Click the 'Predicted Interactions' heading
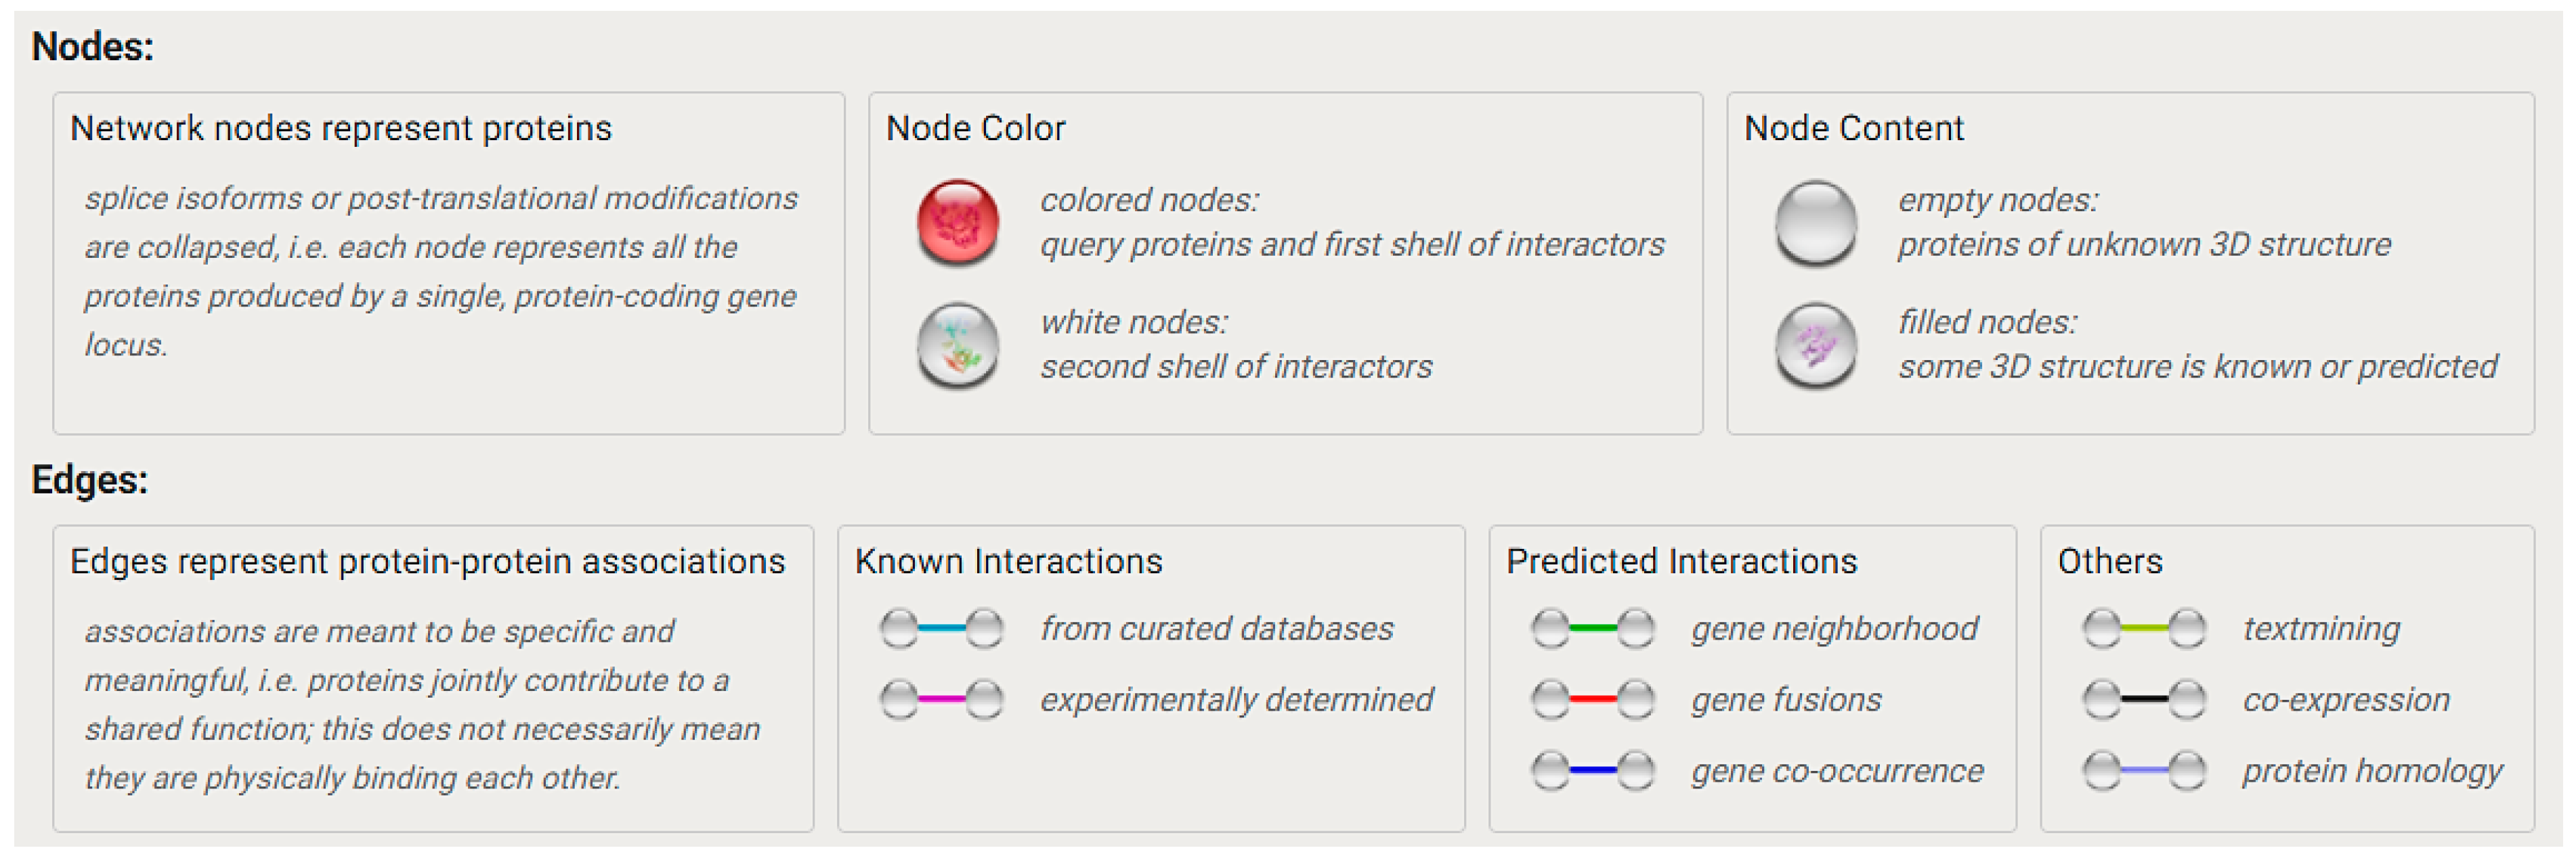The image size is (2576, 867). click(x=1681, y=562)
